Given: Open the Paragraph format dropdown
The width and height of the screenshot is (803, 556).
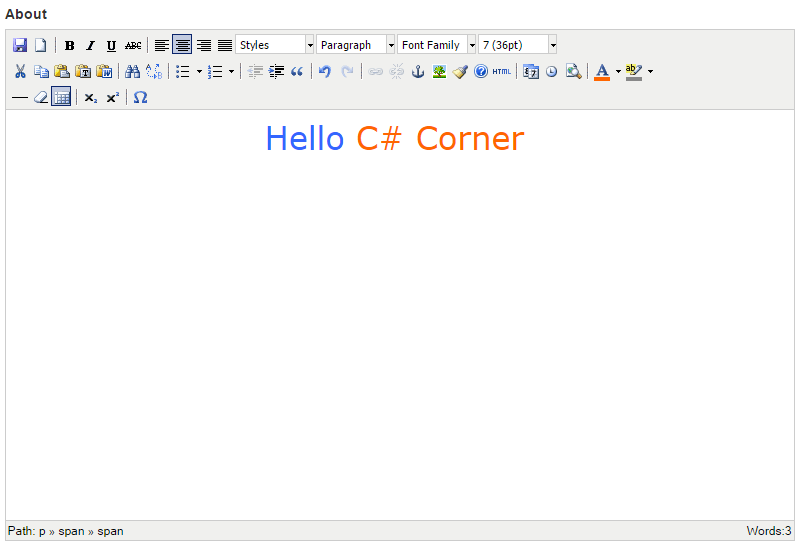Looking at the screenshot, I should (355, 45).
